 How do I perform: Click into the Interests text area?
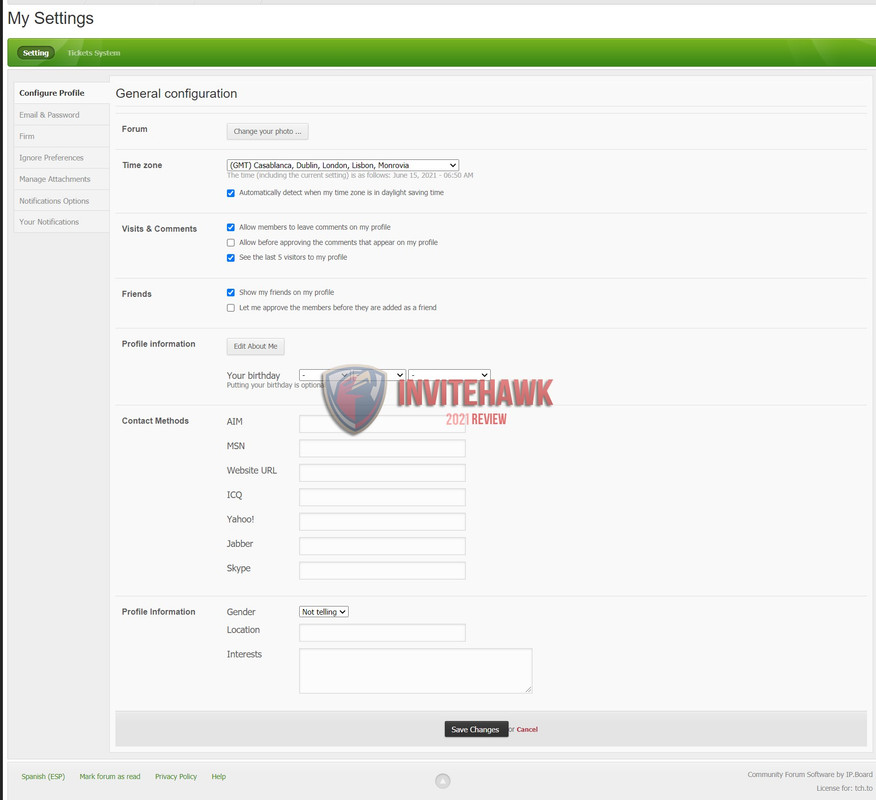[416, 671]
